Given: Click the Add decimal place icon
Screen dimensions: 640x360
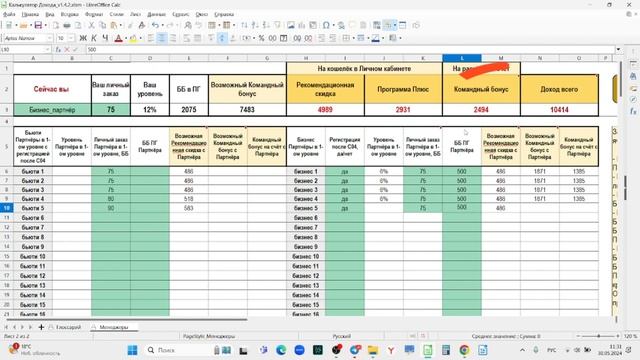Looking at the screenshot, I should (x=297, y=38).
